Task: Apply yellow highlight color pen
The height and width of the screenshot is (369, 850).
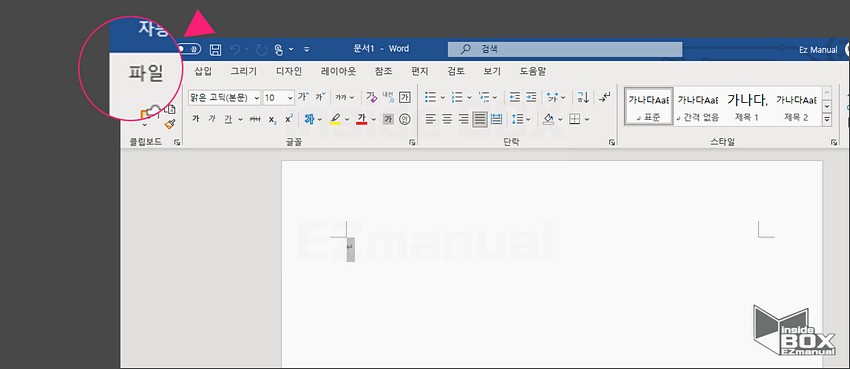Action: point(335,119)
